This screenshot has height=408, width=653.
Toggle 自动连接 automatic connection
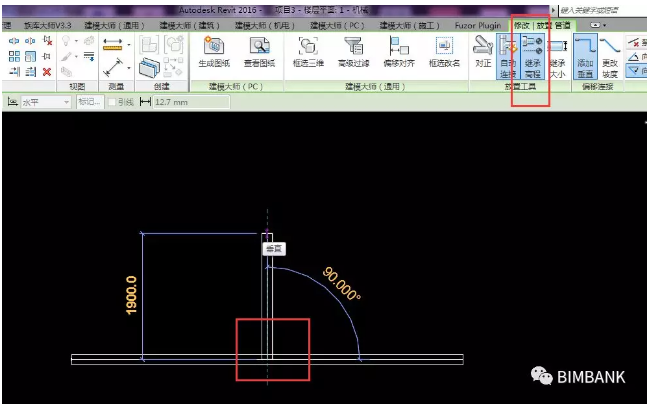tap(508, 57)
